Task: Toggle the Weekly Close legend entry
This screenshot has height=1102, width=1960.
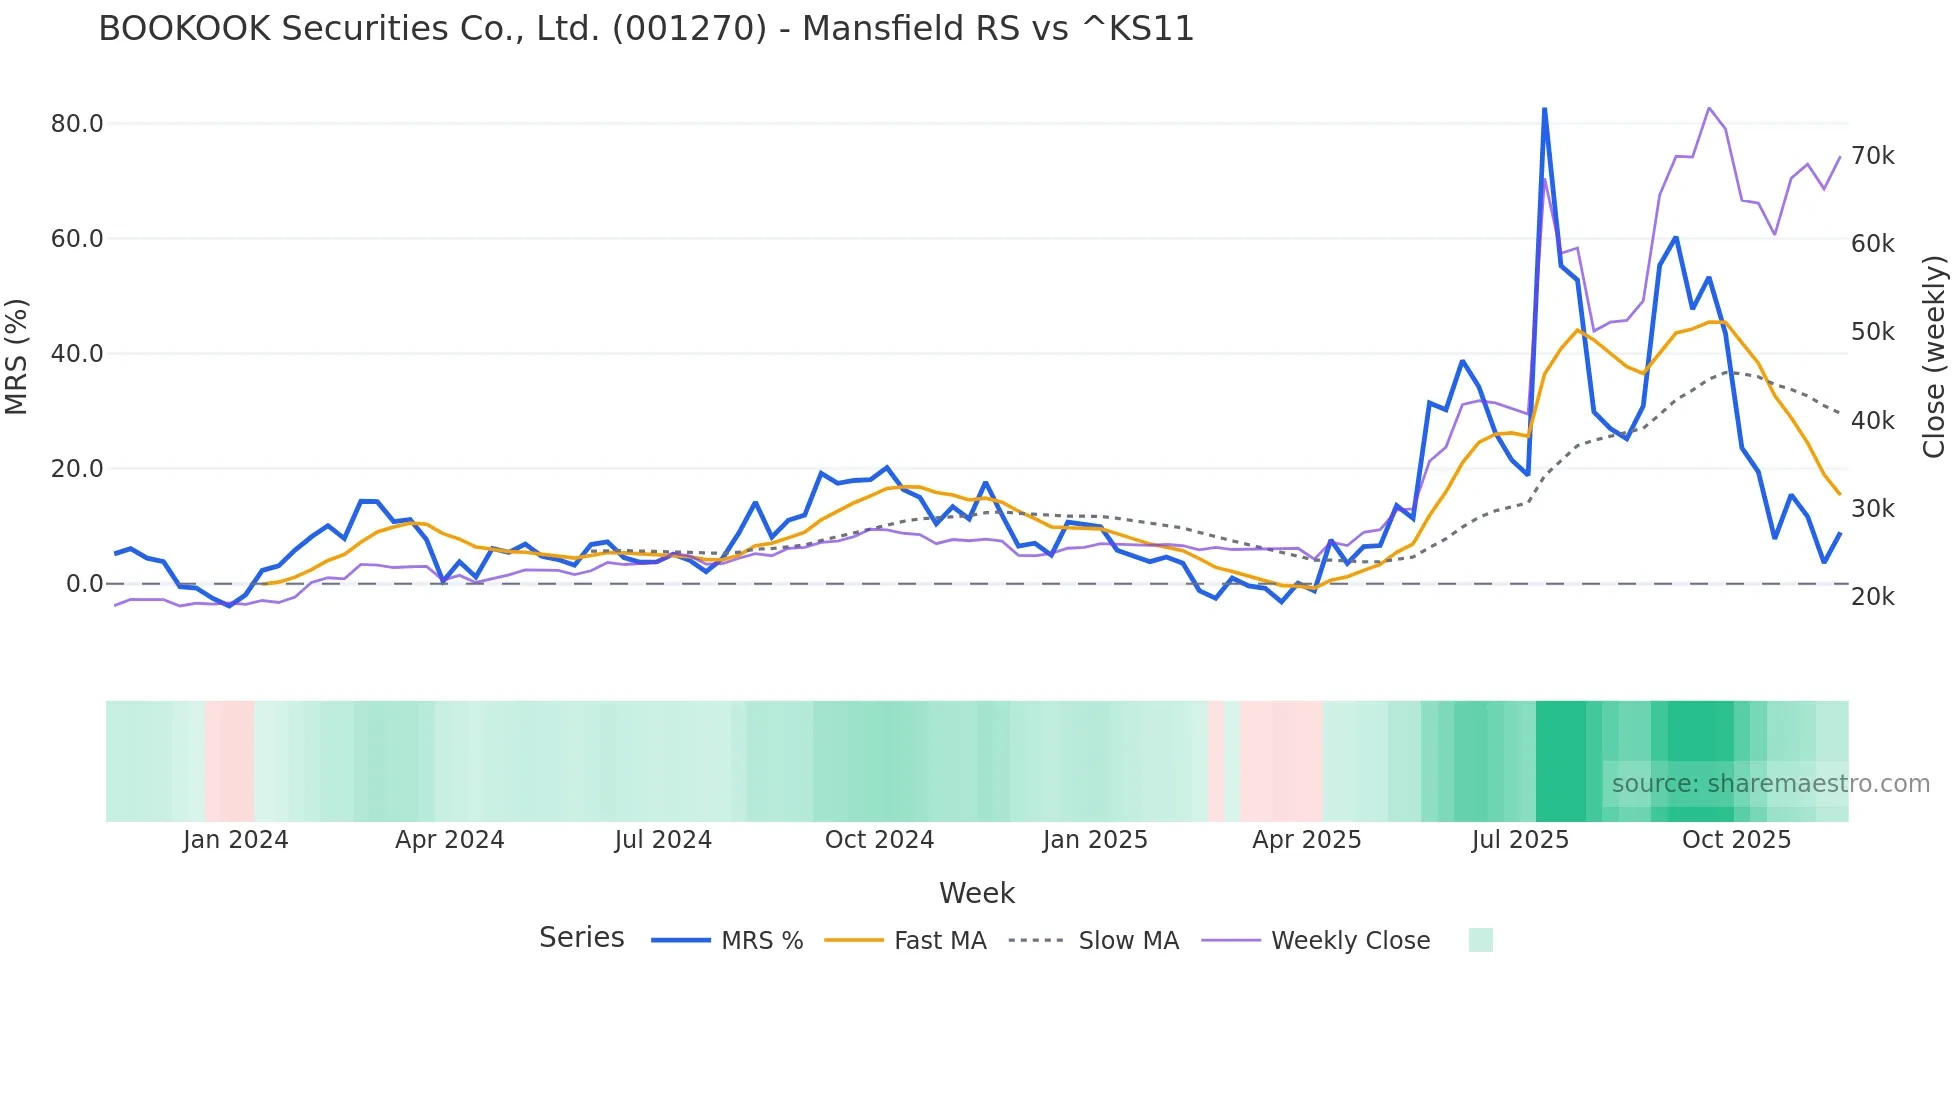Action: click(x=1316, y=940)
